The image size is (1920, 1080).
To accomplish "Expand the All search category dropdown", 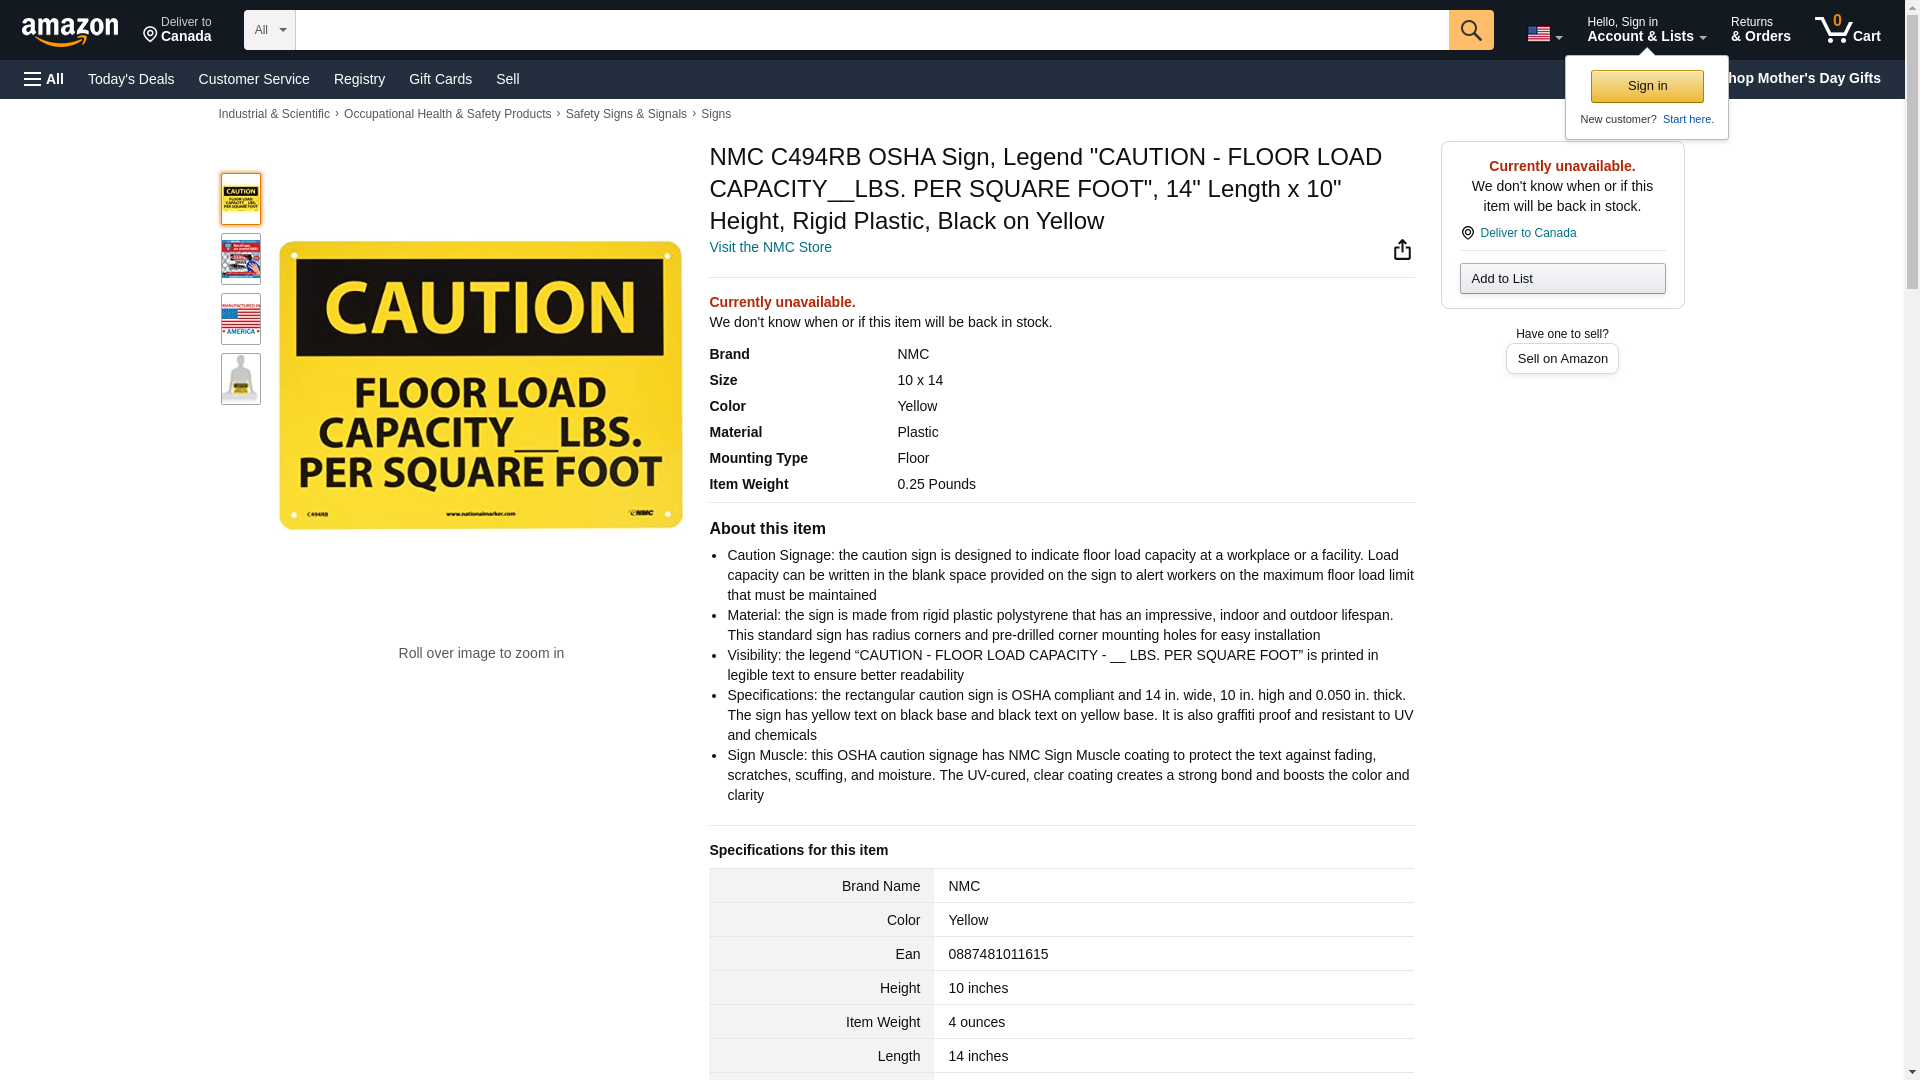I will pyautogui.click(x=269, y=30).
